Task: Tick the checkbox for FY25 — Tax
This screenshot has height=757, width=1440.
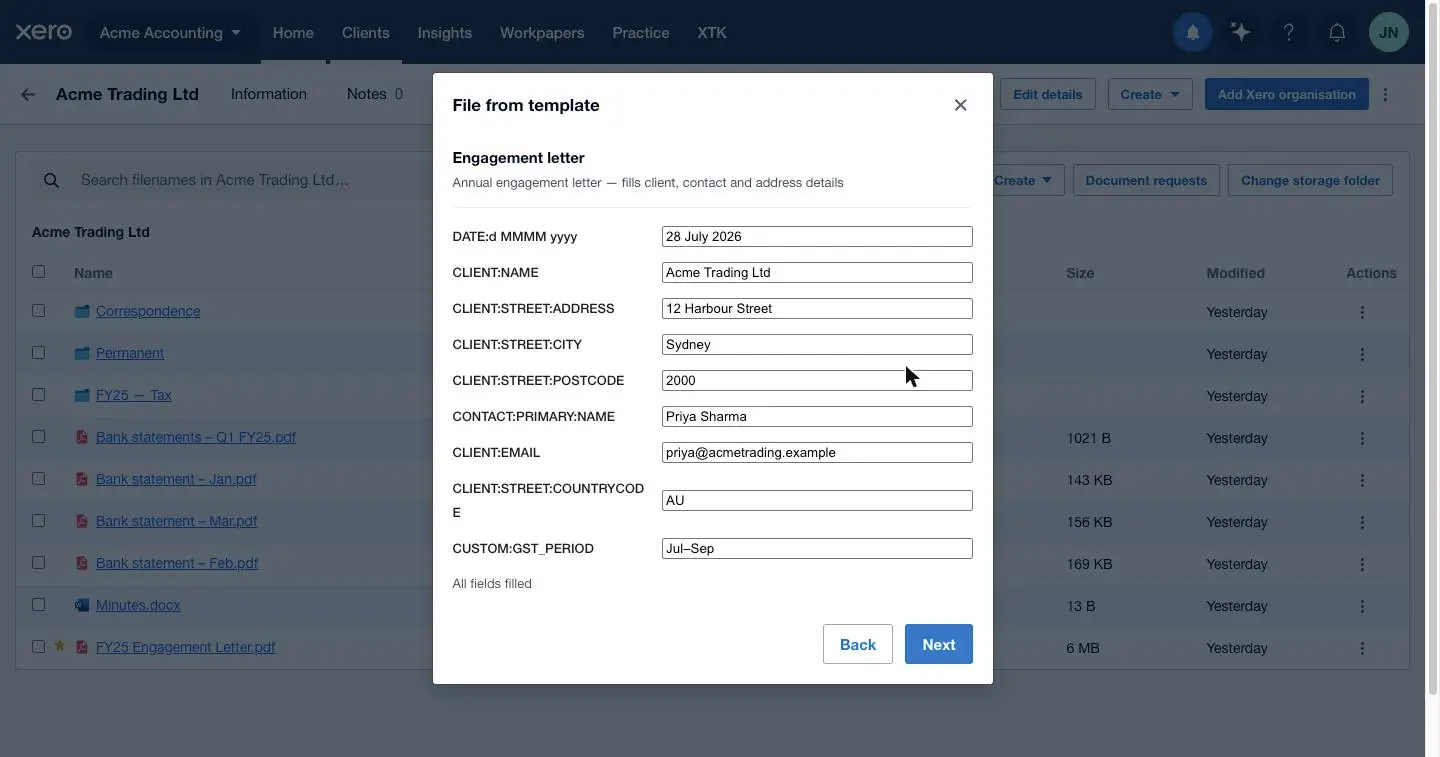Action: click(x=38, y=394)
